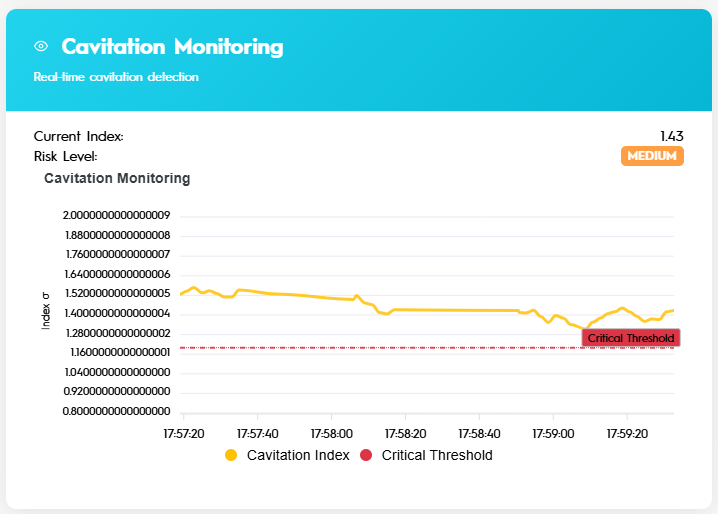Click the red Critical Threshold chart annotation
718x514 pixels.
631,338
